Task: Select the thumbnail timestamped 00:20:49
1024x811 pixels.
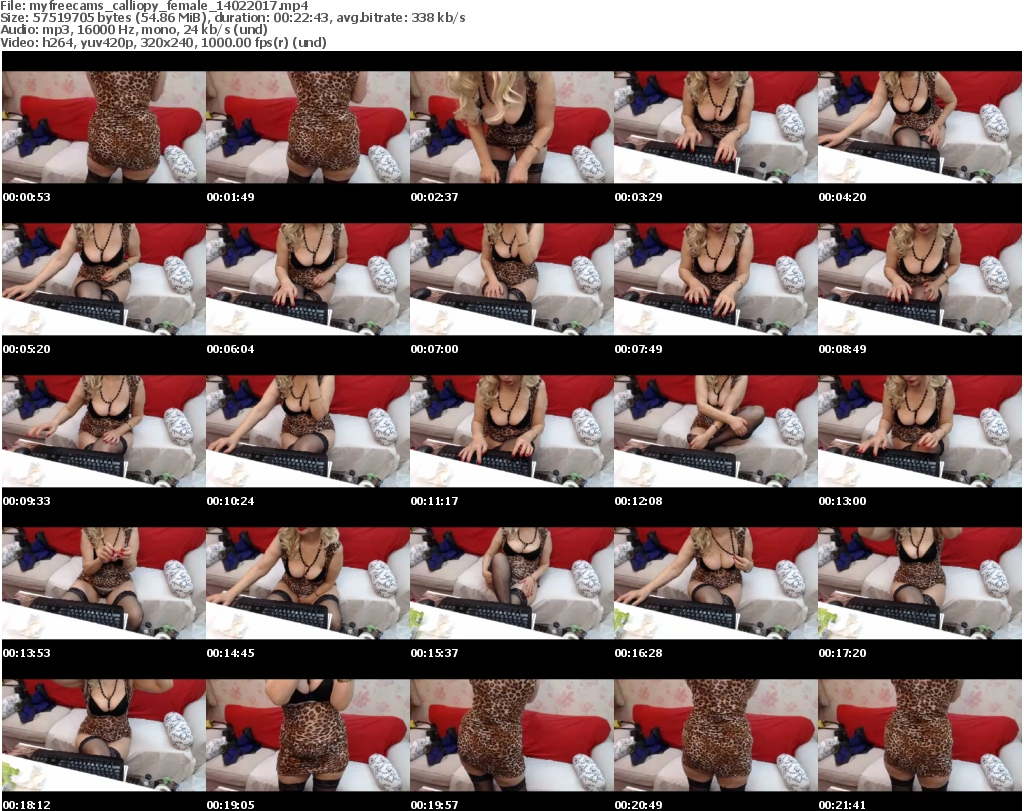Action: pyautogui.click(x=716, y=735)
